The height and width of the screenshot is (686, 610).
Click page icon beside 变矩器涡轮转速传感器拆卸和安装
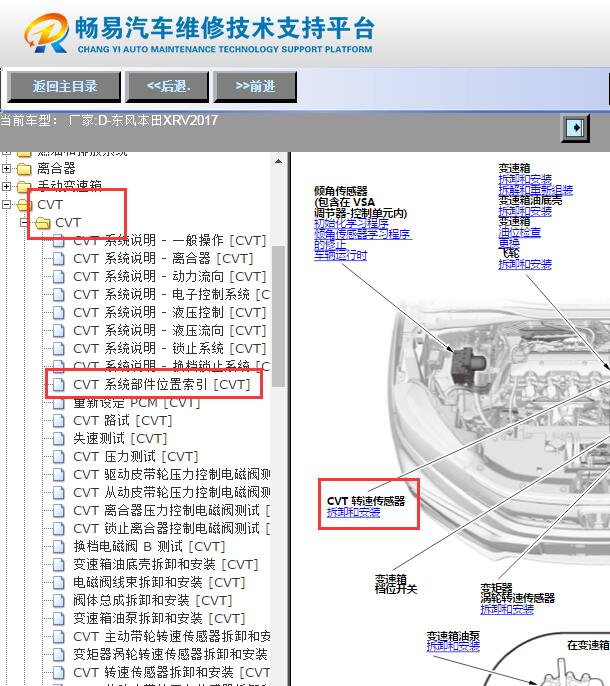[58, 654]
